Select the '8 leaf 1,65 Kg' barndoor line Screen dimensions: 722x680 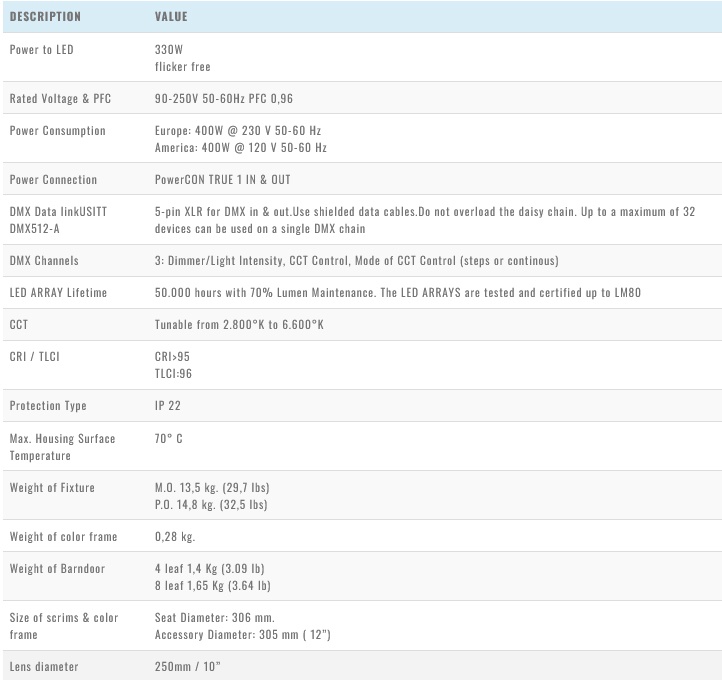click(213, 586)
